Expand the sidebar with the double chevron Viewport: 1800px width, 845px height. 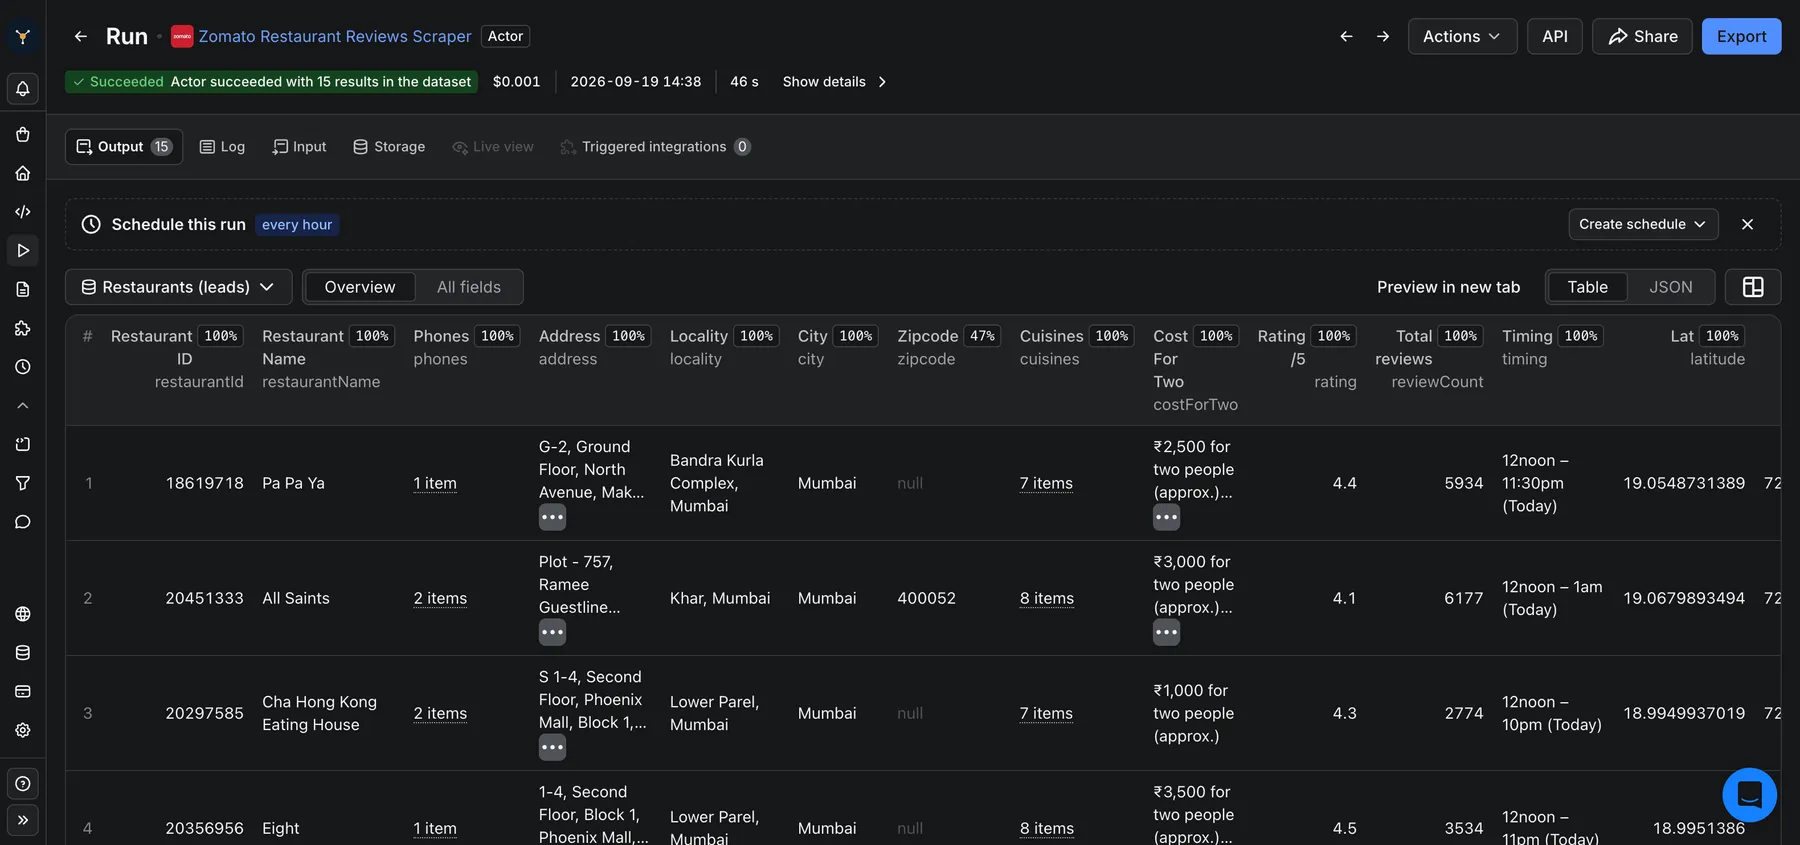(x=23, y=821)
